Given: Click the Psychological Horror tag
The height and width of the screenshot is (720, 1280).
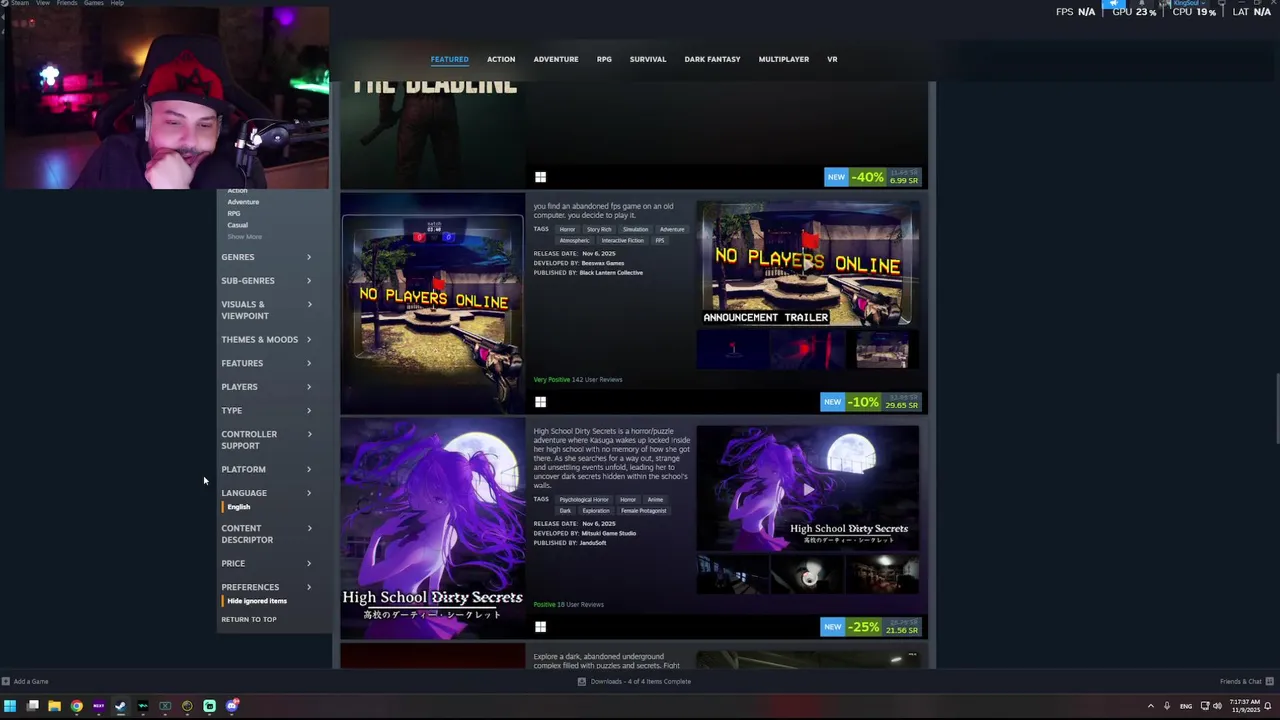Looking at the screenshot, I should click(x=584, y=499).
